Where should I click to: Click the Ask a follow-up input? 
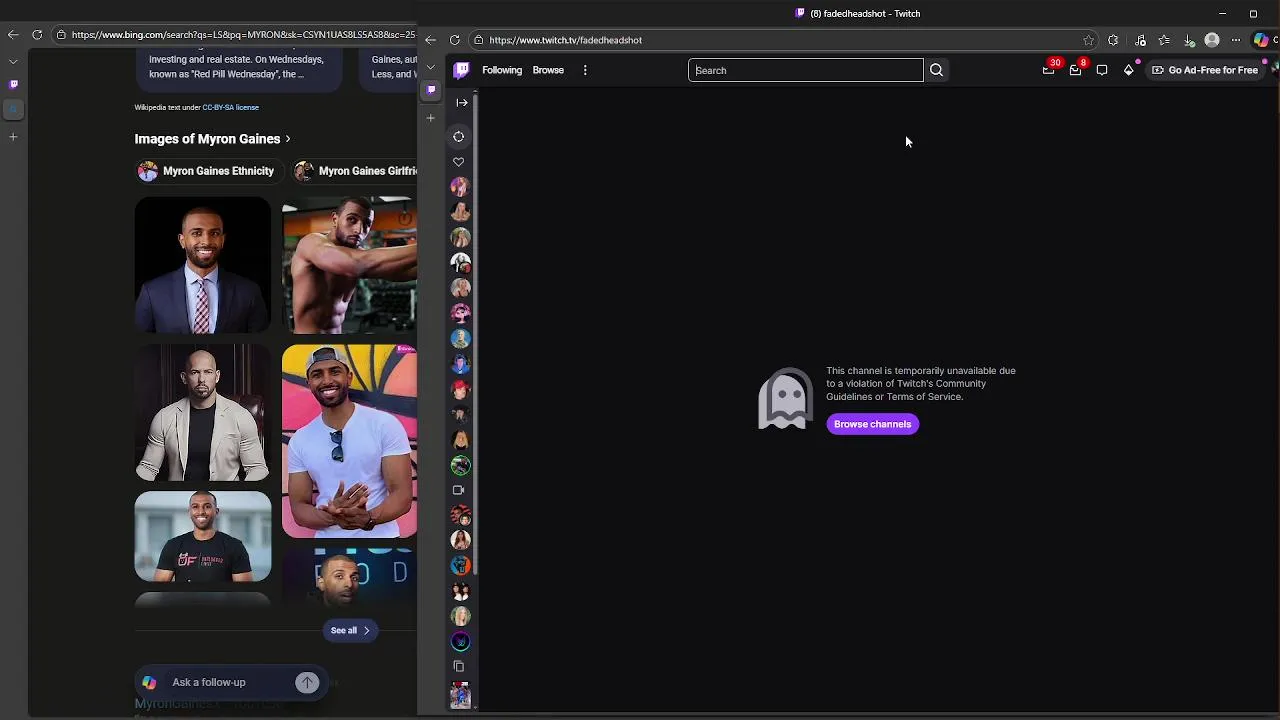pyautogui.click(x=230, y=682)
